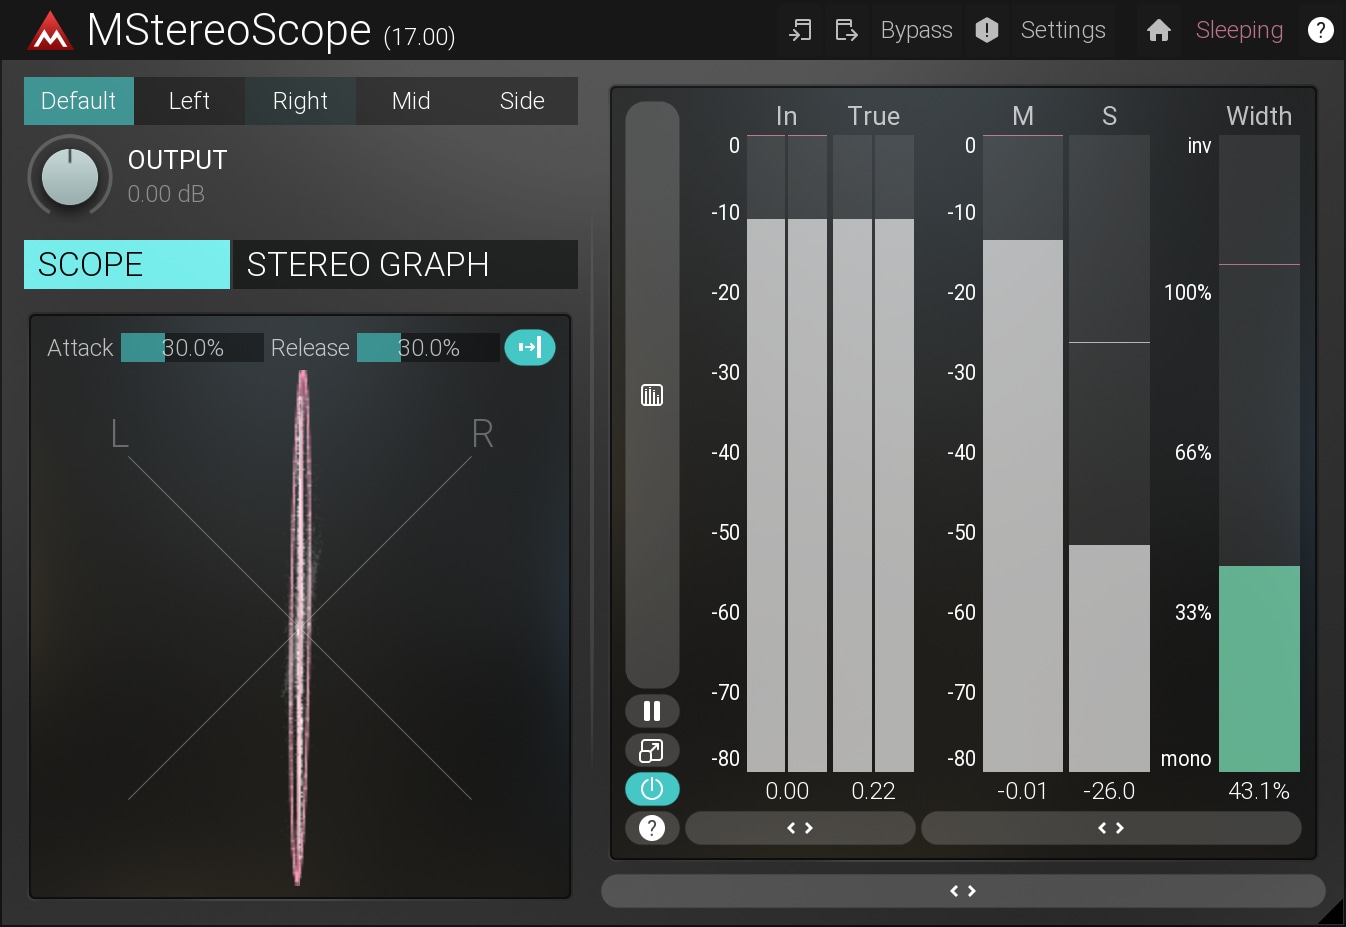This screenshot has width=1346, height=927.
Task: Expand the M/S Width meters arrows
Action: 1110,828
